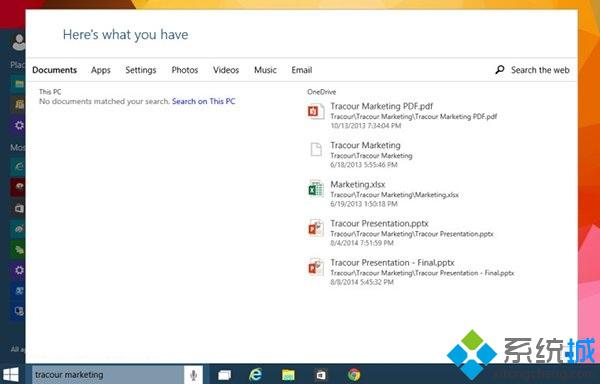The height and width of the screenshot is (384, 600).
Task: Click path Tracour\Tracour Marketing\Tracour Marketing PDF.pdf
Action: [414, 117]
